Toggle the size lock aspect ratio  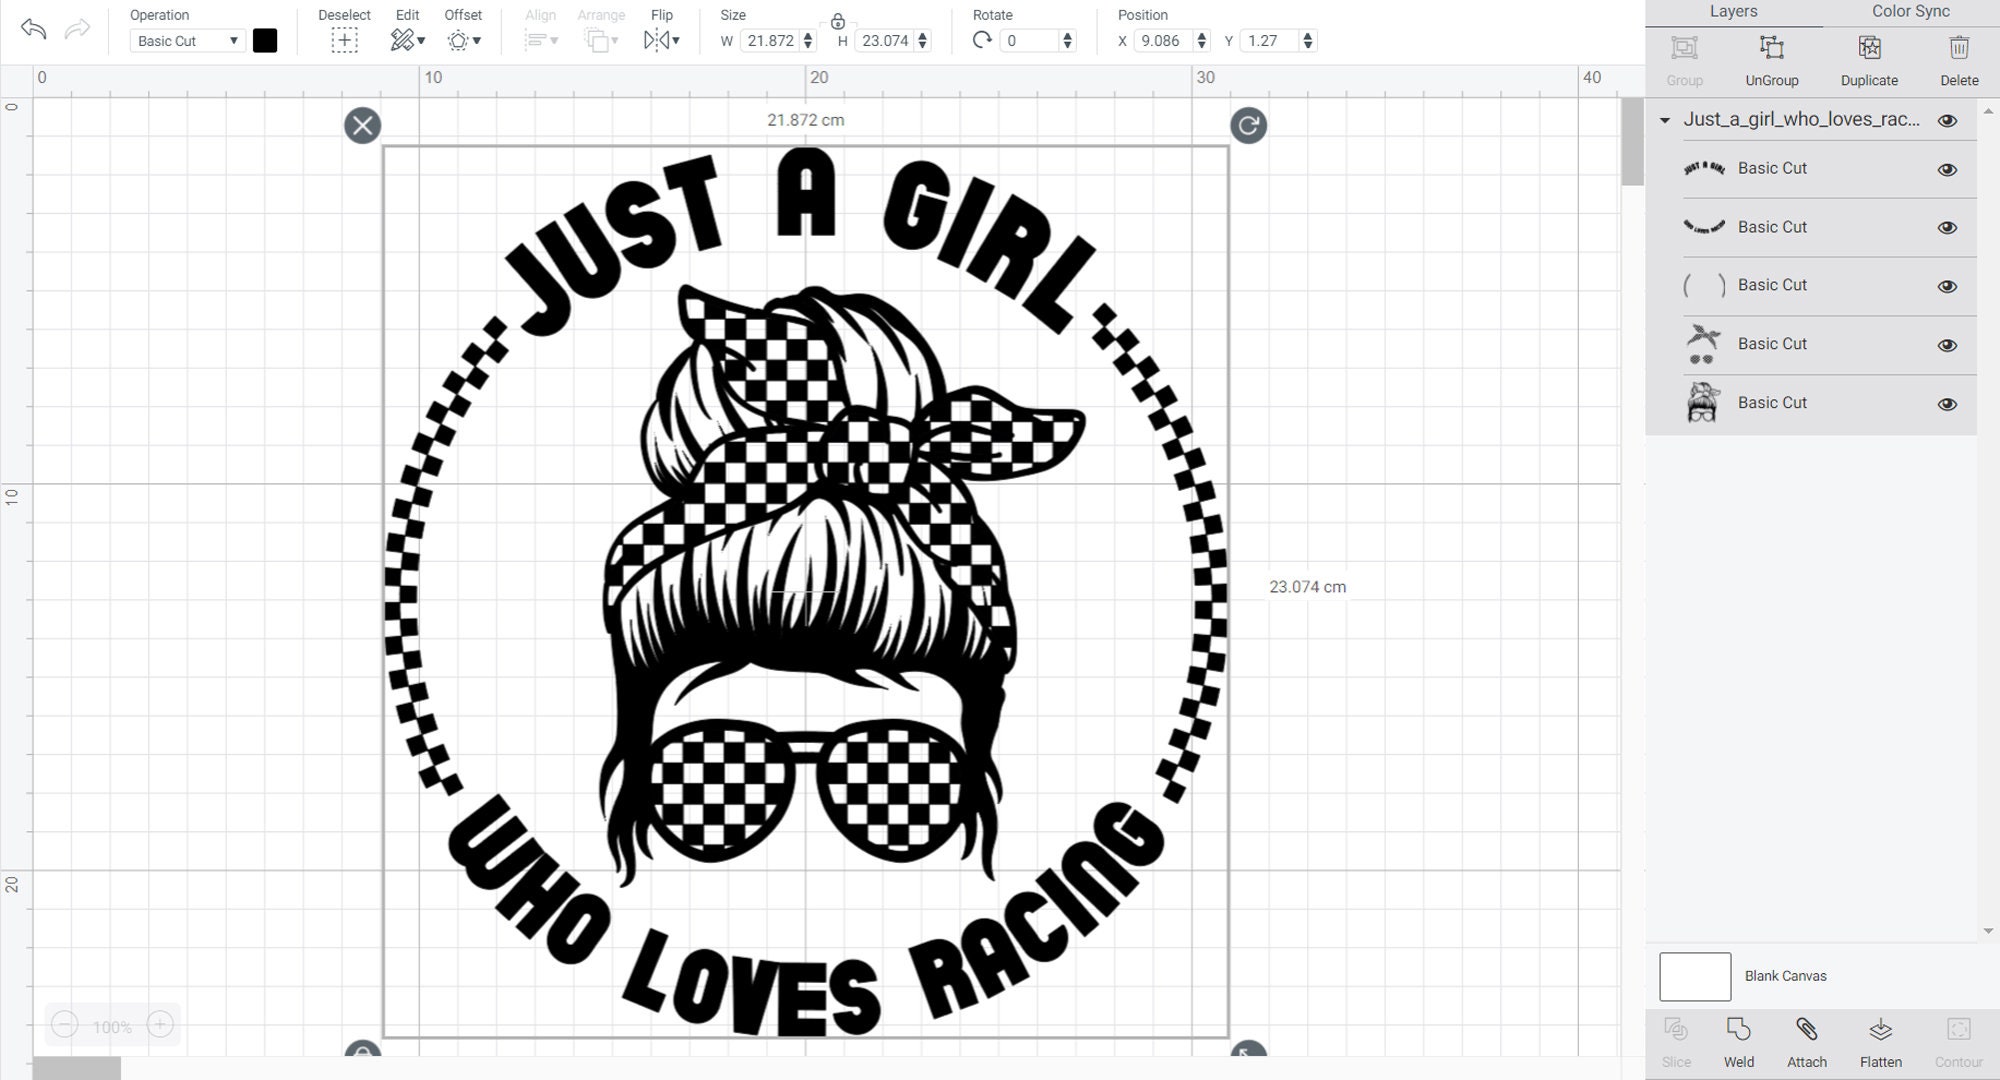(x=838, y=20)
